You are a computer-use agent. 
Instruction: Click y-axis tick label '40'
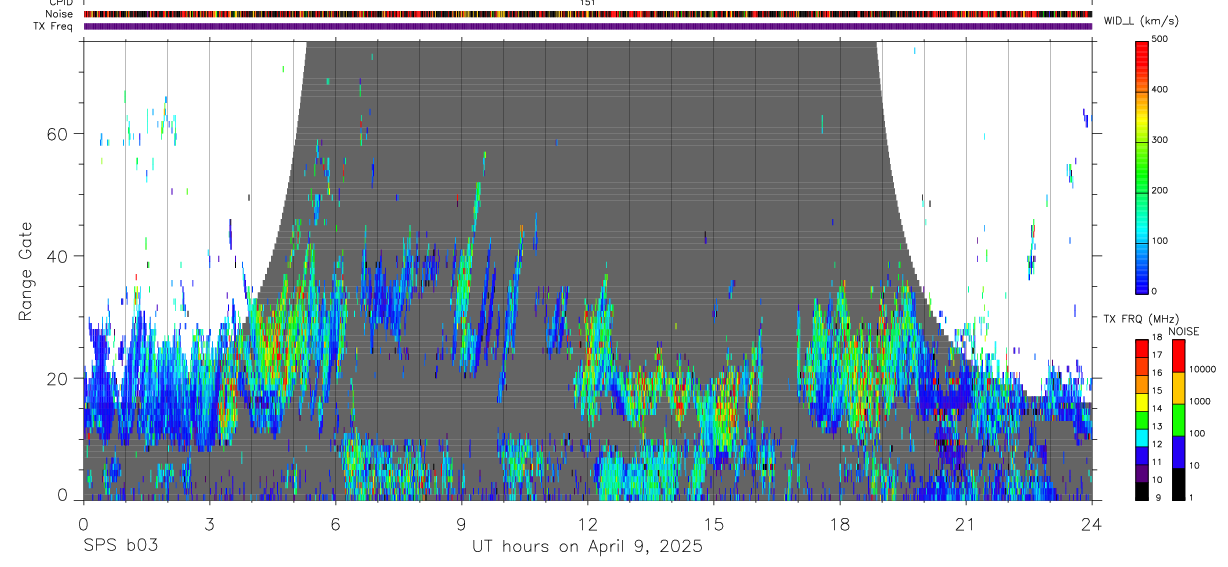[x=59, y=256]
